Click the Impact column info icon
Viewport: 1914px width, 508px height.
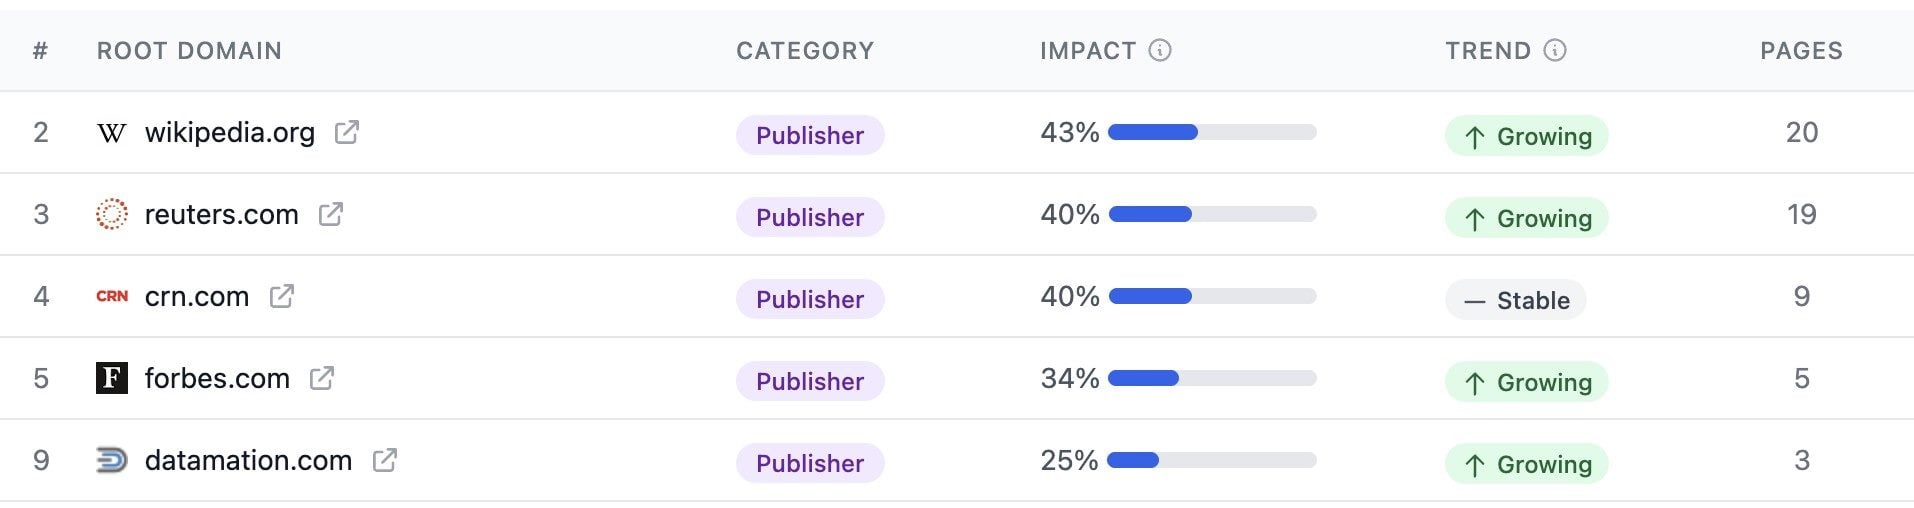click(1160, 50)
